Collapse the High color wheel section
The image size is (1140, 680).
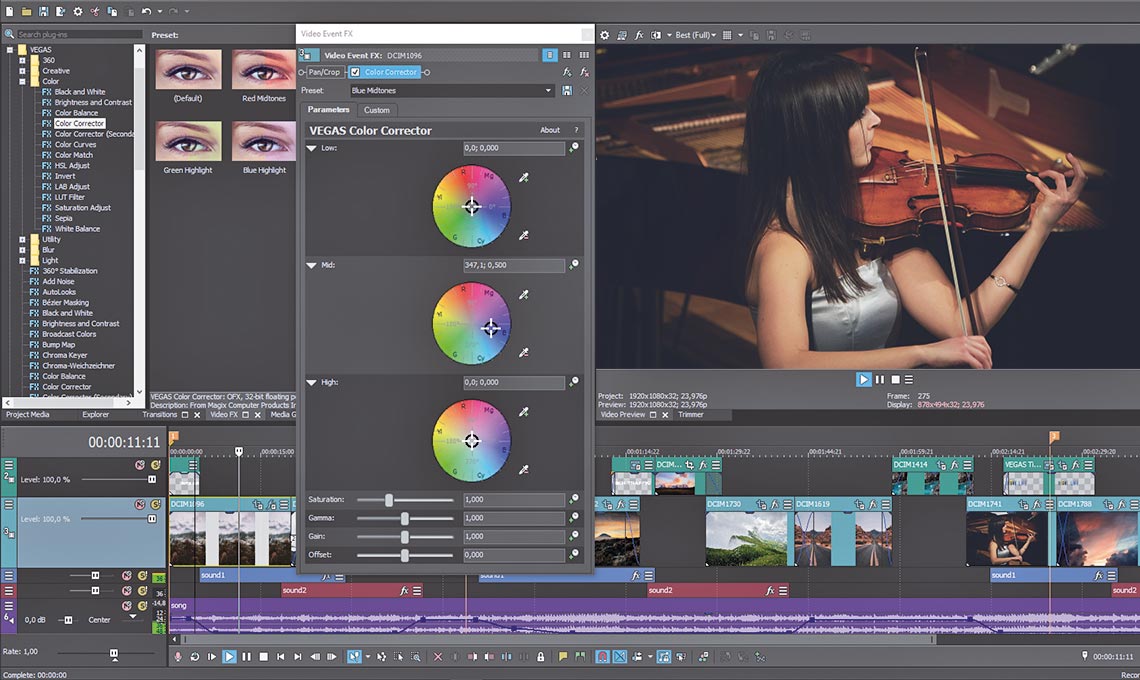click(312, 383)
